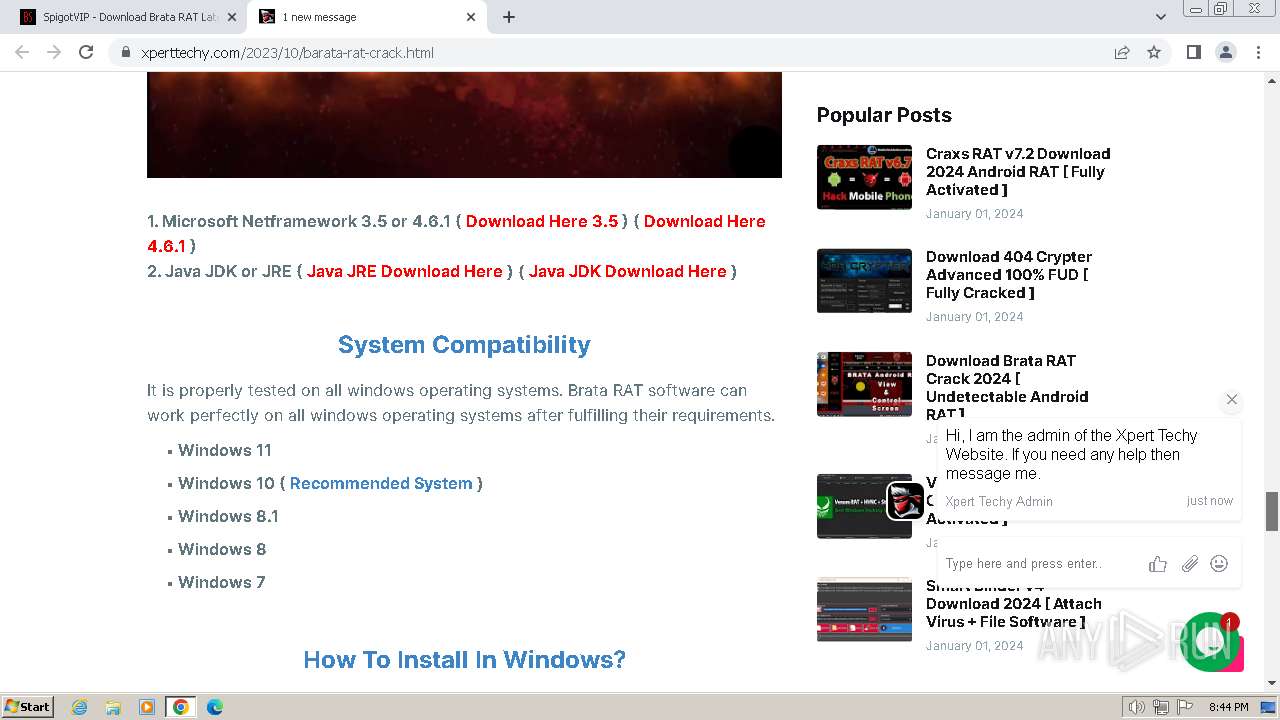Click 'System Compatibility' heading
1280x720 pixels.
coord(464,344)
